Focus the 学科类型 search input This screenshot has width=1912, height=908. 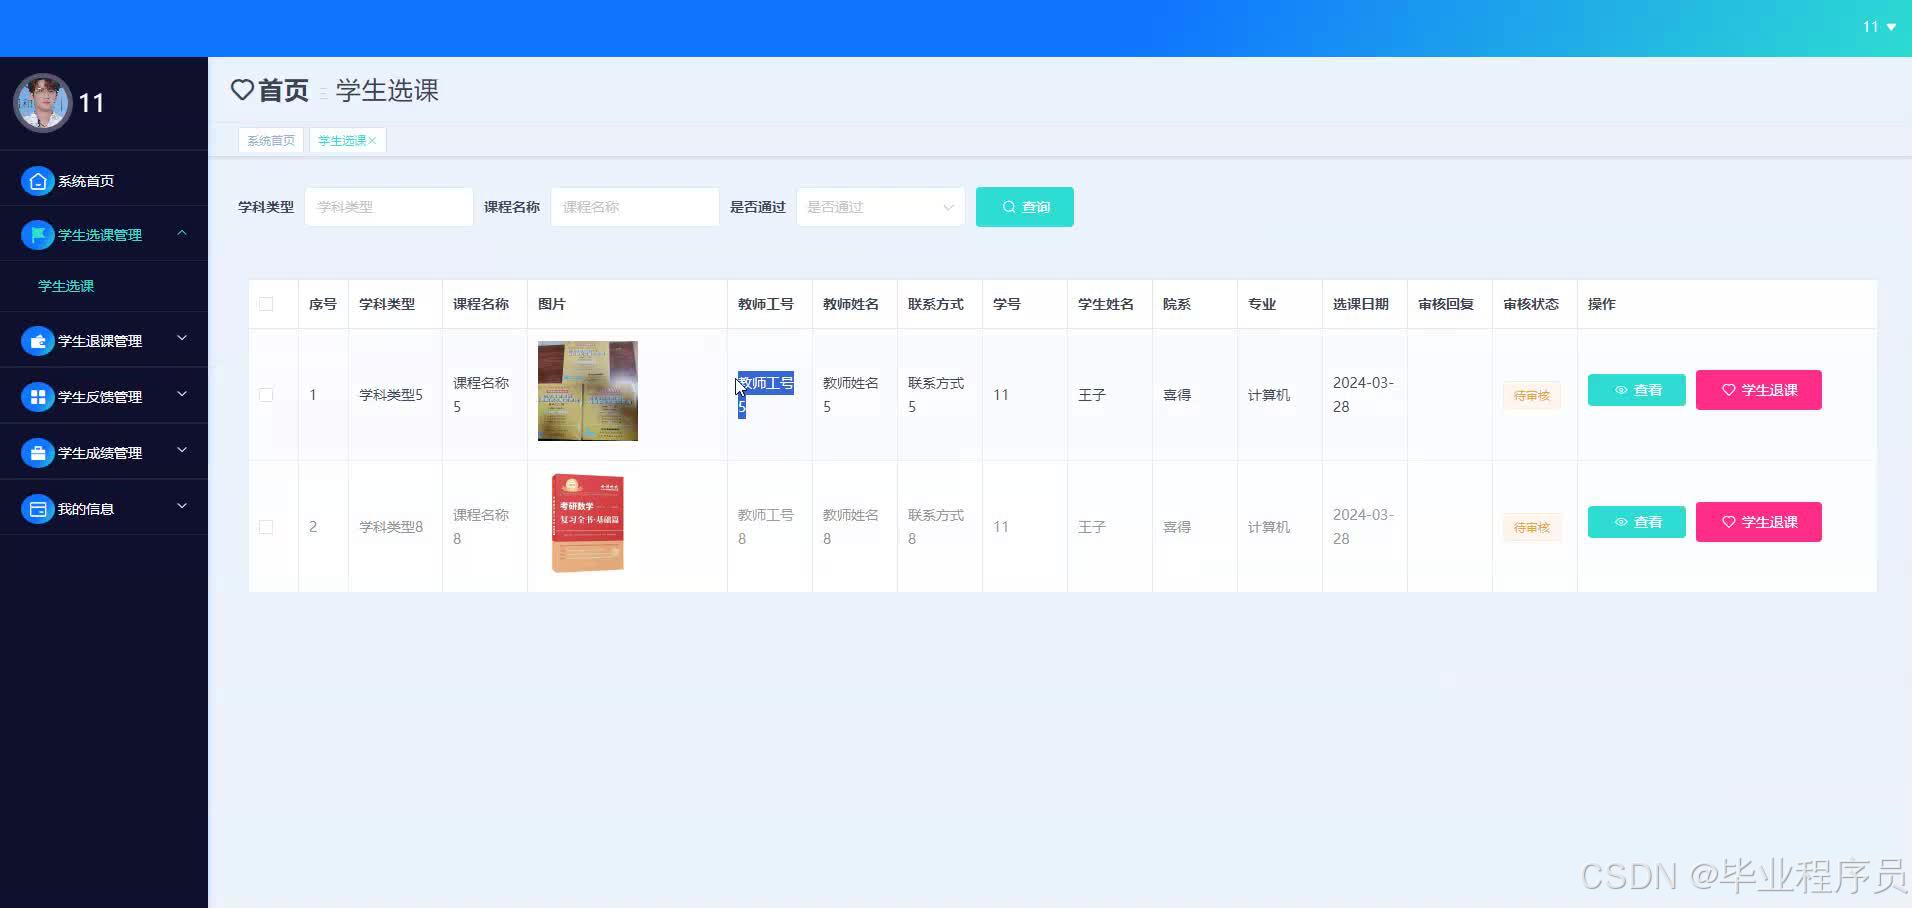pos(389,207)
